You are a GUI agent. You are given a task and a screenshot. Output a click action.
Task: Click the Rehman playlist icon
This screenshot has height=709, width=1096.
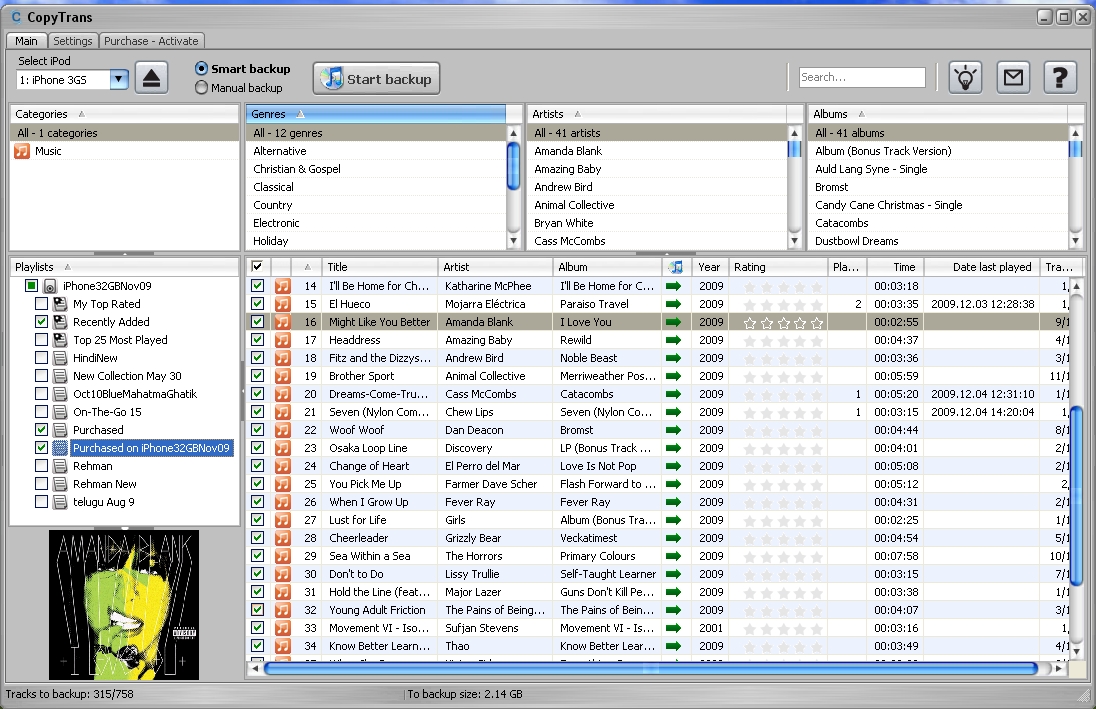click(60, 466)
